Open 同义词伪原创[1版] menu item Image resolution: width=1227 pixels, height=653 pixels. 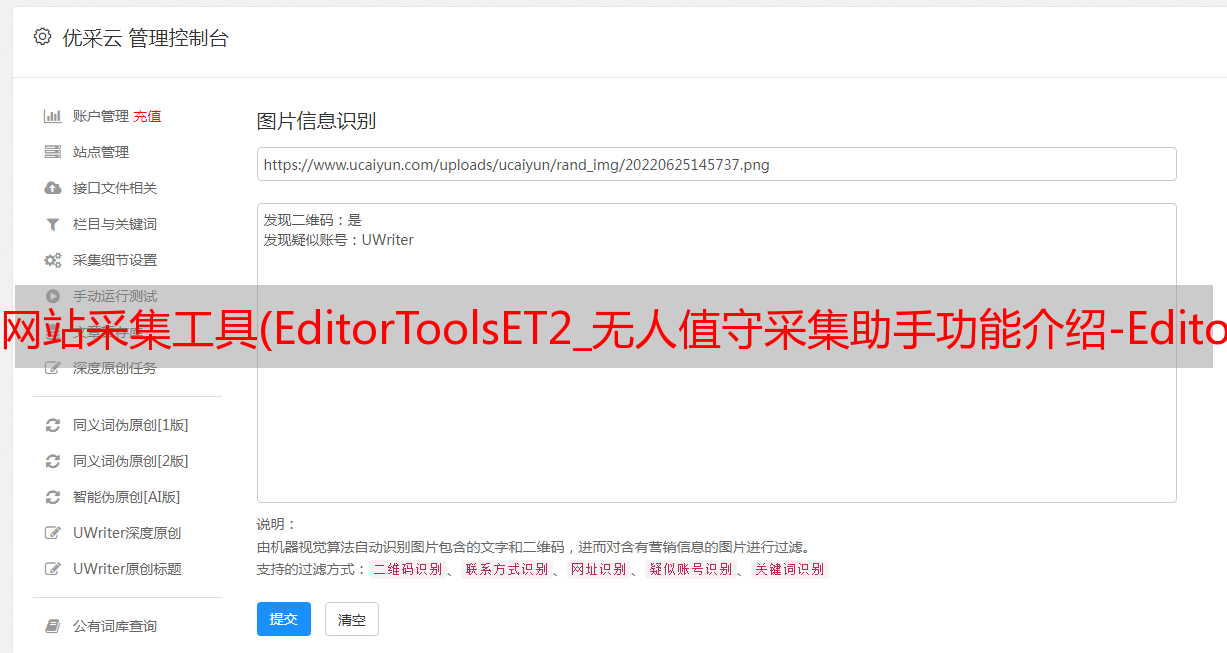tap(131, 425)
